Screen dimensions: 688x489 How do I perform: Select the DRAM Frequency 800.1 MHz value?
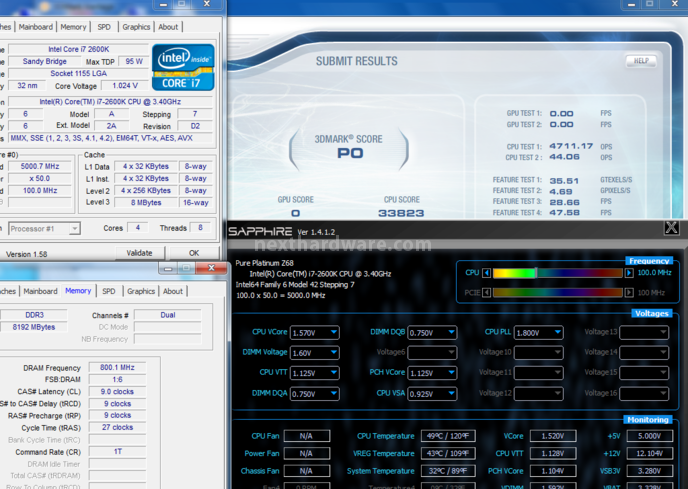(117, 367)
